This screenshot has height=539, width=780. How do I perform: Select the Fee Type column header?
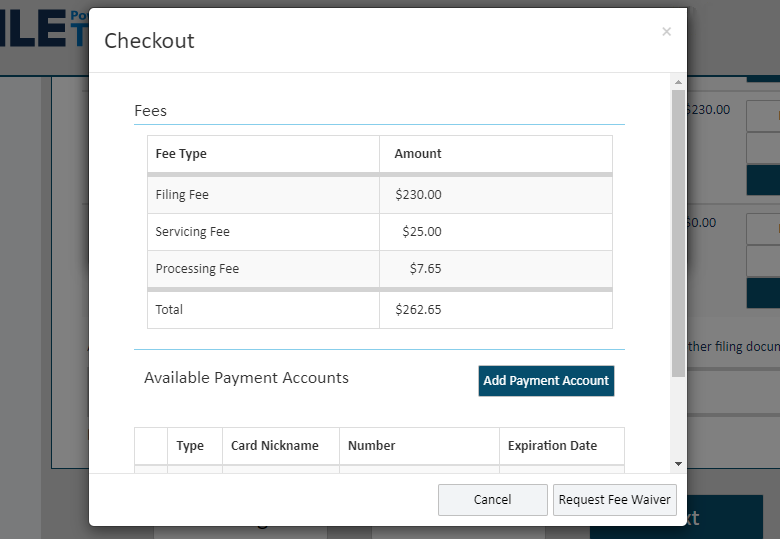(181, 154)
